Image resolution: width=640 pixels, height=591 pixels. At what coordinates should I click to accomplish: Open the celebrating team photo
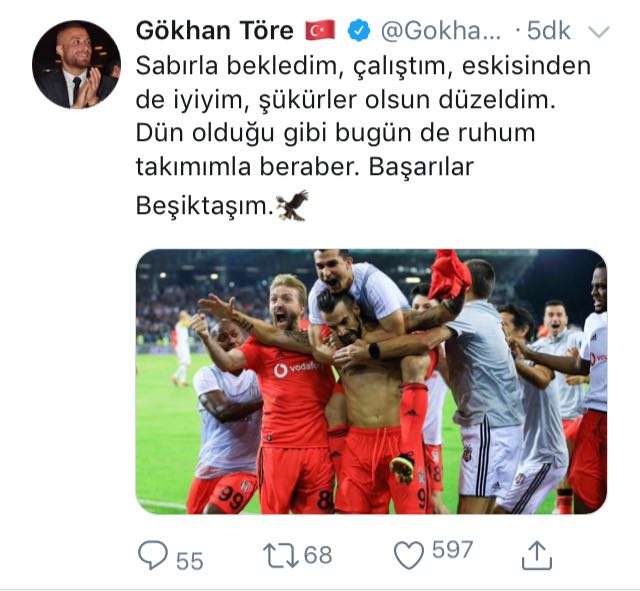pyautogui.click(x=371, y=381)
